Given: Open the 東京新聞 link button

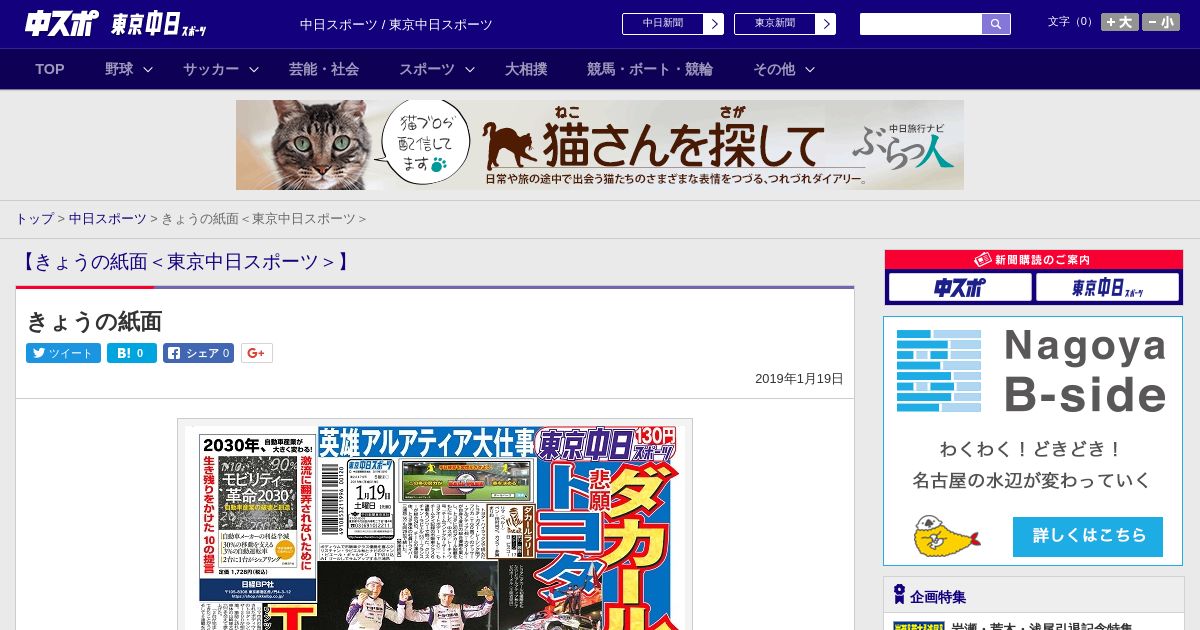Looking at the screenshot, I should point(774,24).
